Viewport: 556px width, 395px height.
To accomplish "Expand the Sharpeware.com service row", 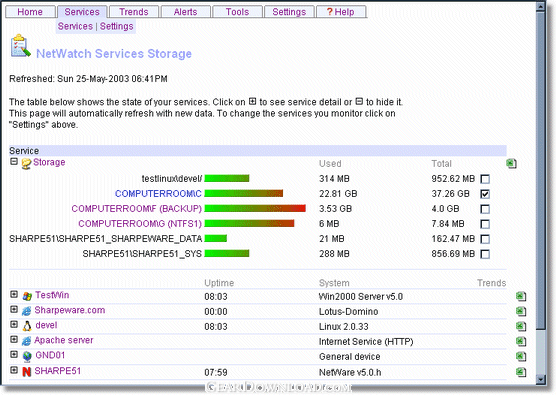I will tap(14, 310).
